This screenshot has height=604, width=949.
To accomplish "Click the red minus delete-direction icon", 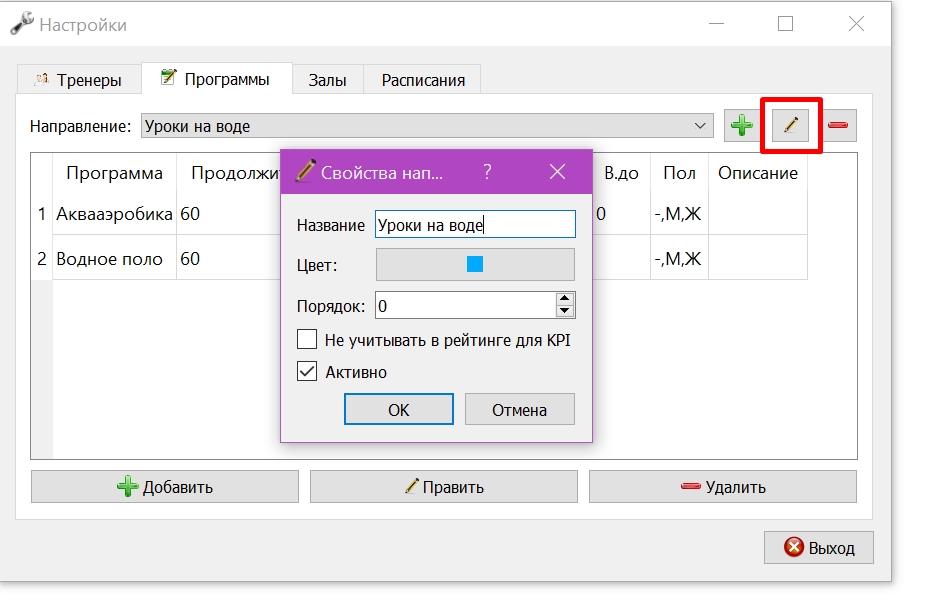I will [x=838, y=125].
